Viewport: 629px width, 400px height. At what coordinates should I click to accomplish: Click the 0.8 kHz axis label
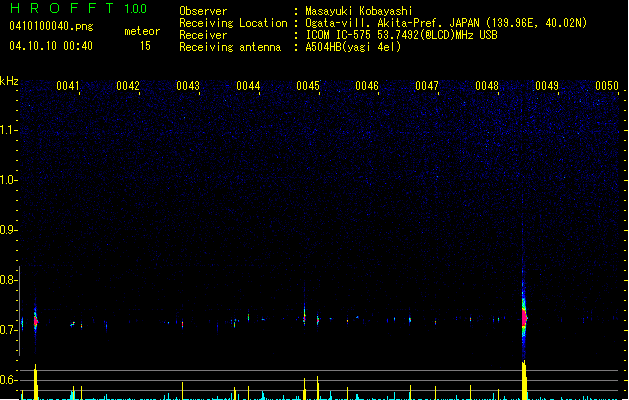8,280
